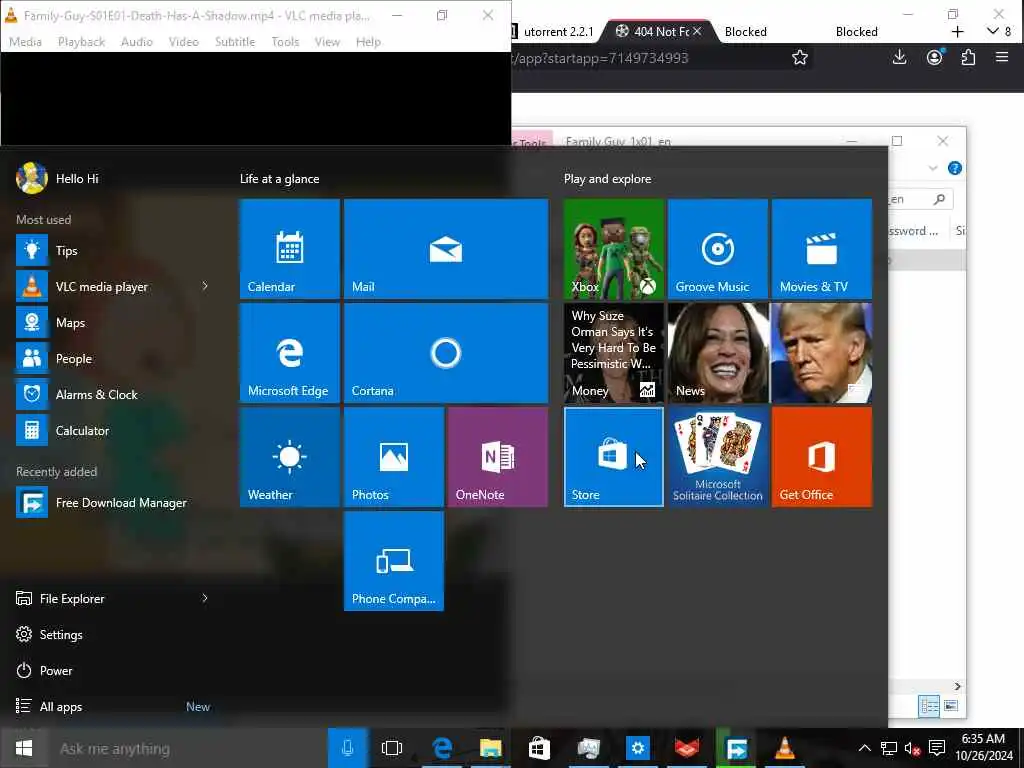Open VLC Subtitle menu
The width and height of the screenshot is (1024, 768).
coord(235,42)
